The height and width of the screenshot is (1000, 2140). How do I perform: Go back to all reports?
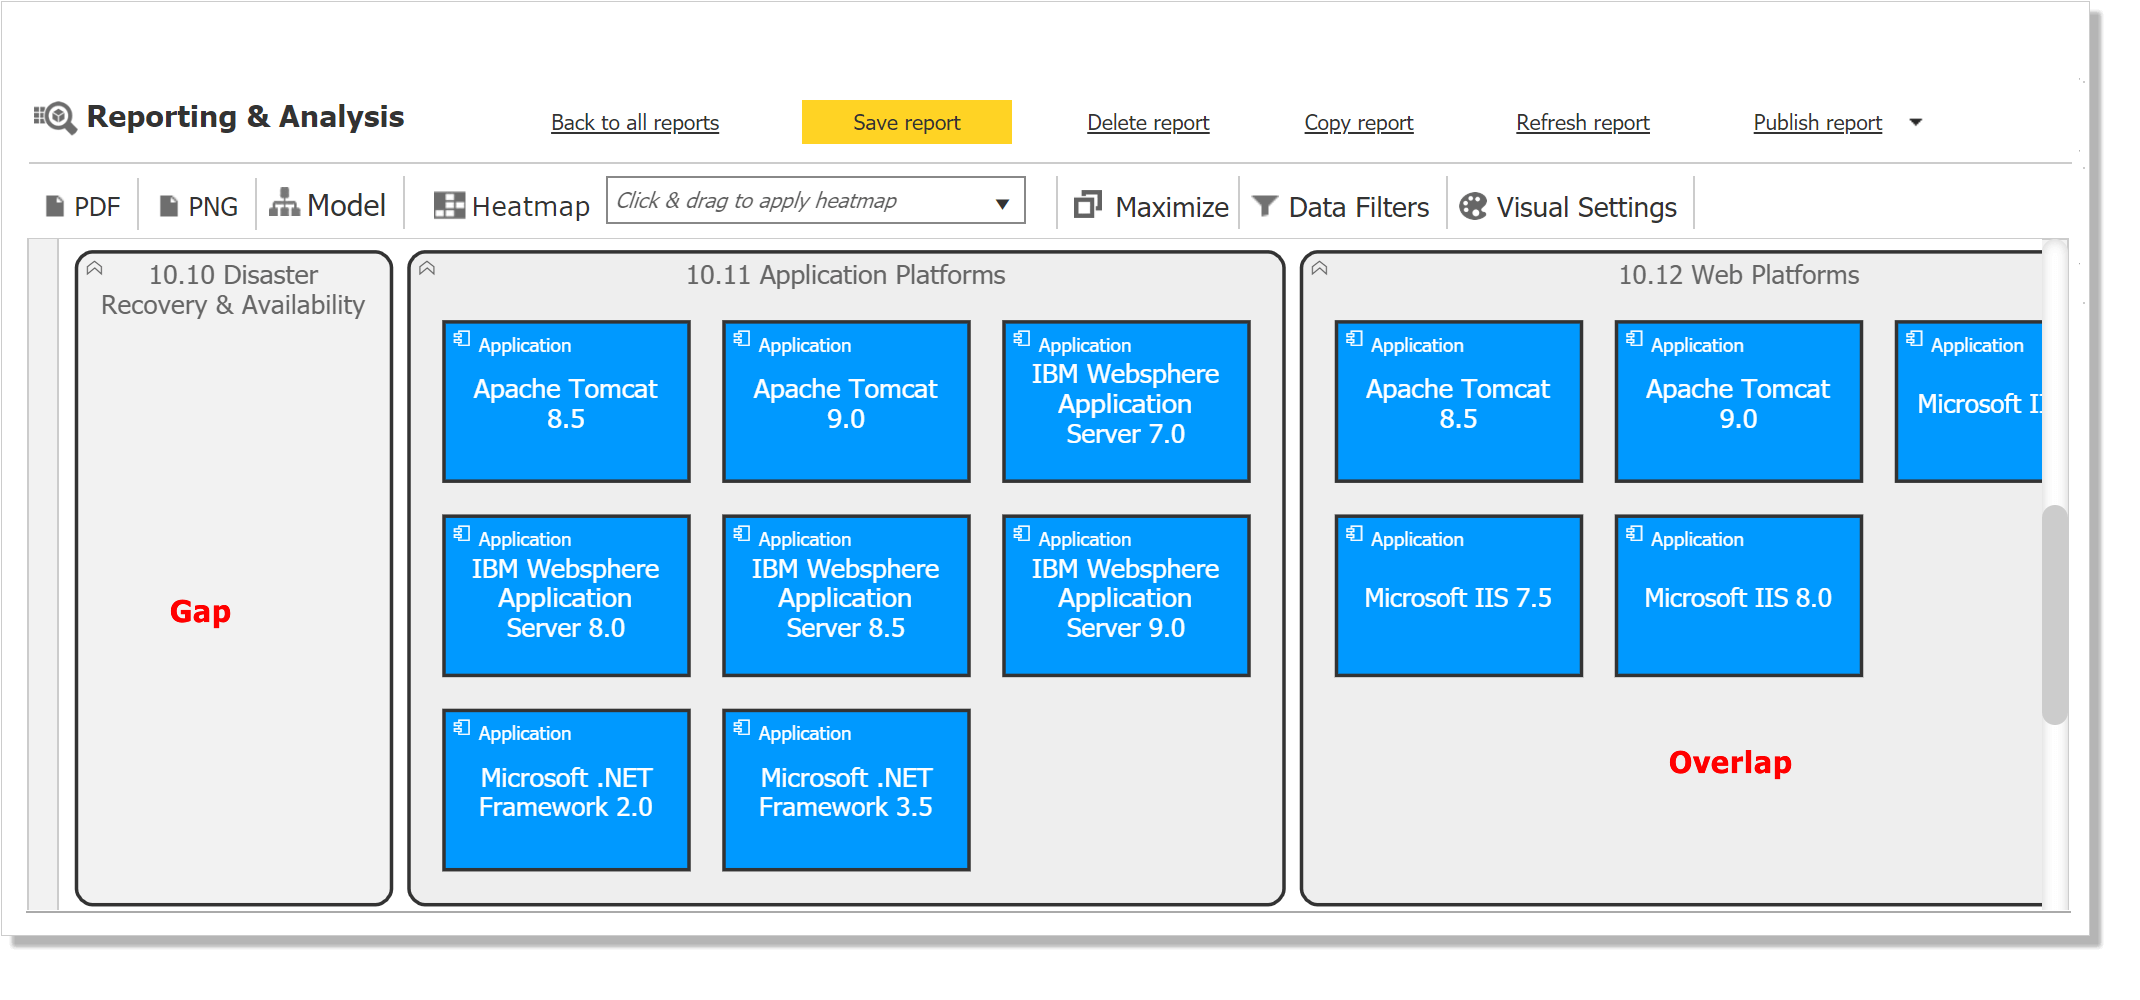635,122
